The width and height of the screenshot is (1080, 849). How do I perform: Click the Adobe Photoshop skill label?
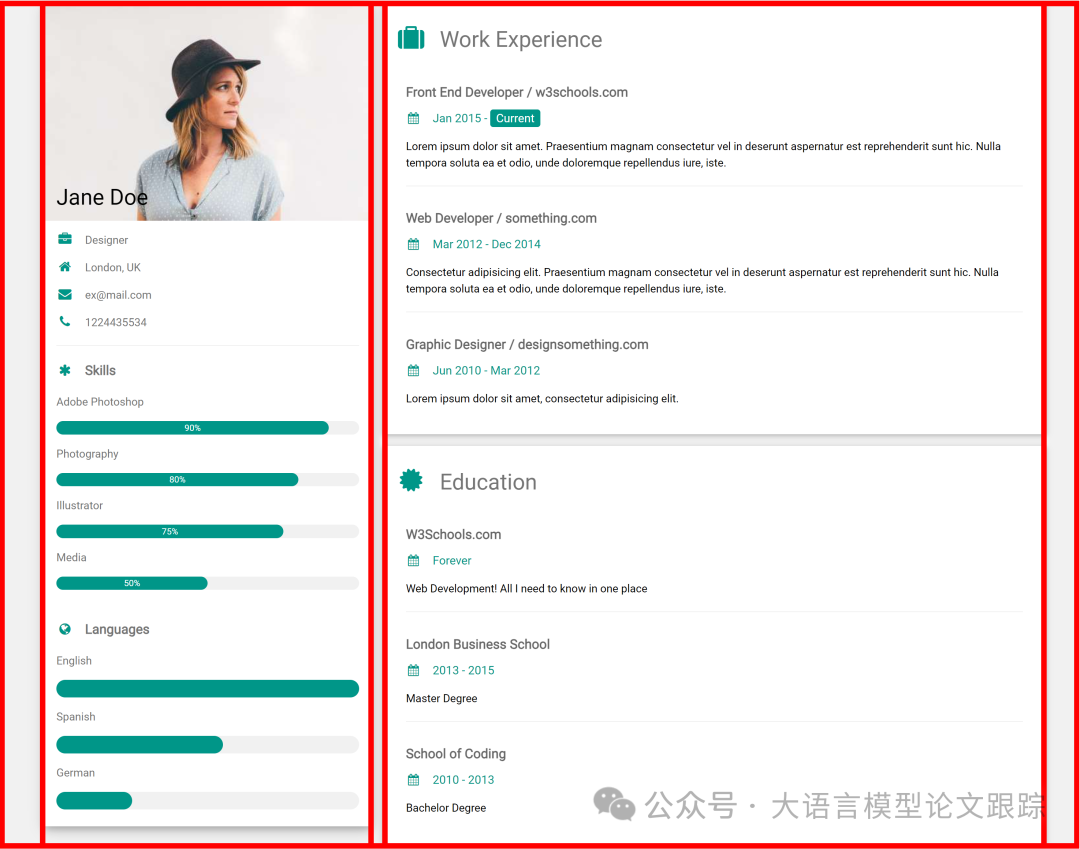(x=100, y=401)
